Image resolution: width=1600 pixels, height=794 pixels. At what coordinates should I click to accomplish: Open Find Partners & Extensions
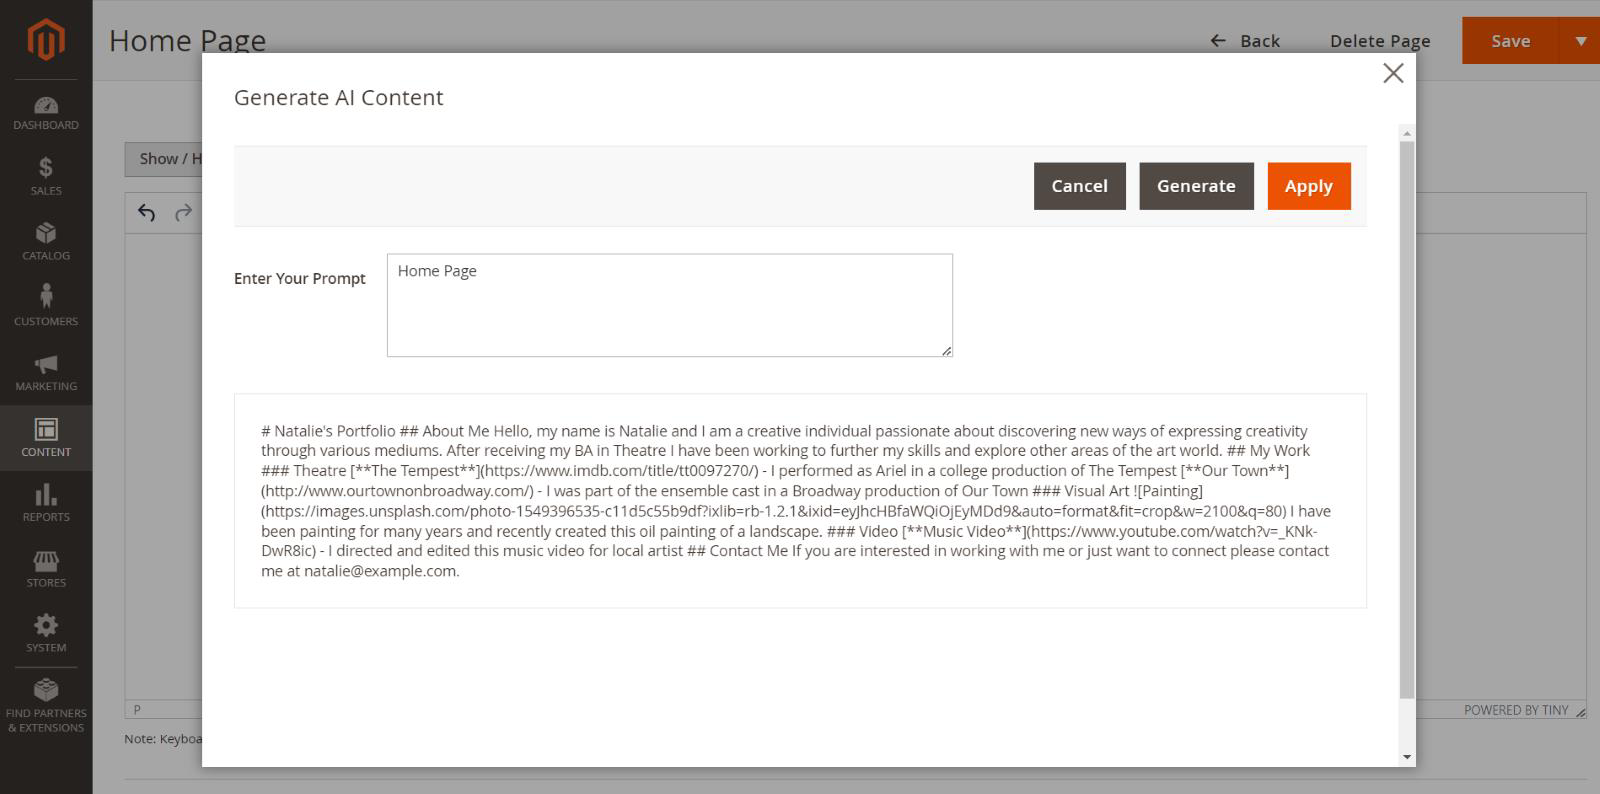[46, 705]
